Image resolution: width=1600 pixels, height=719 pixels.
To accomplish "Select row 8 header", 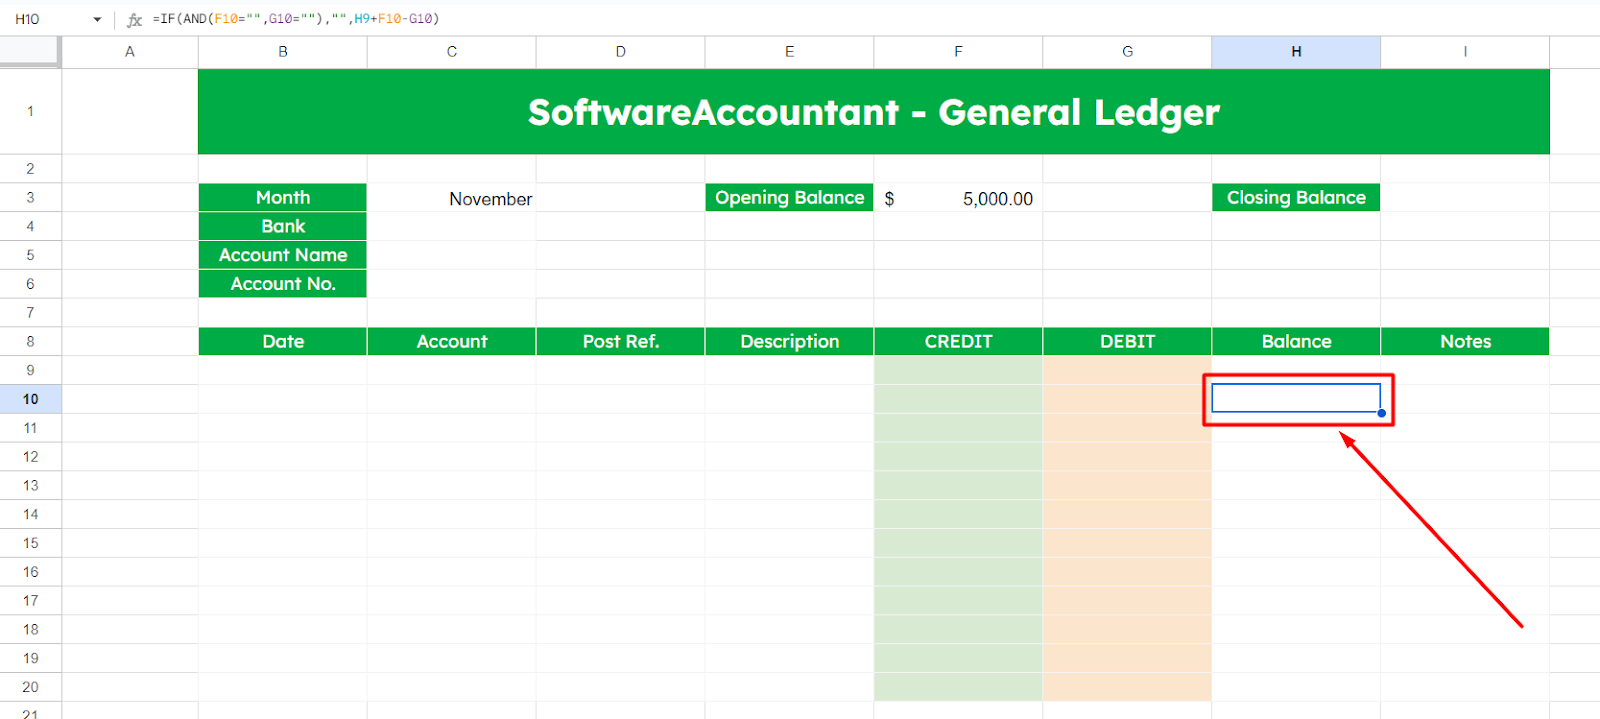I will point(30,341).
